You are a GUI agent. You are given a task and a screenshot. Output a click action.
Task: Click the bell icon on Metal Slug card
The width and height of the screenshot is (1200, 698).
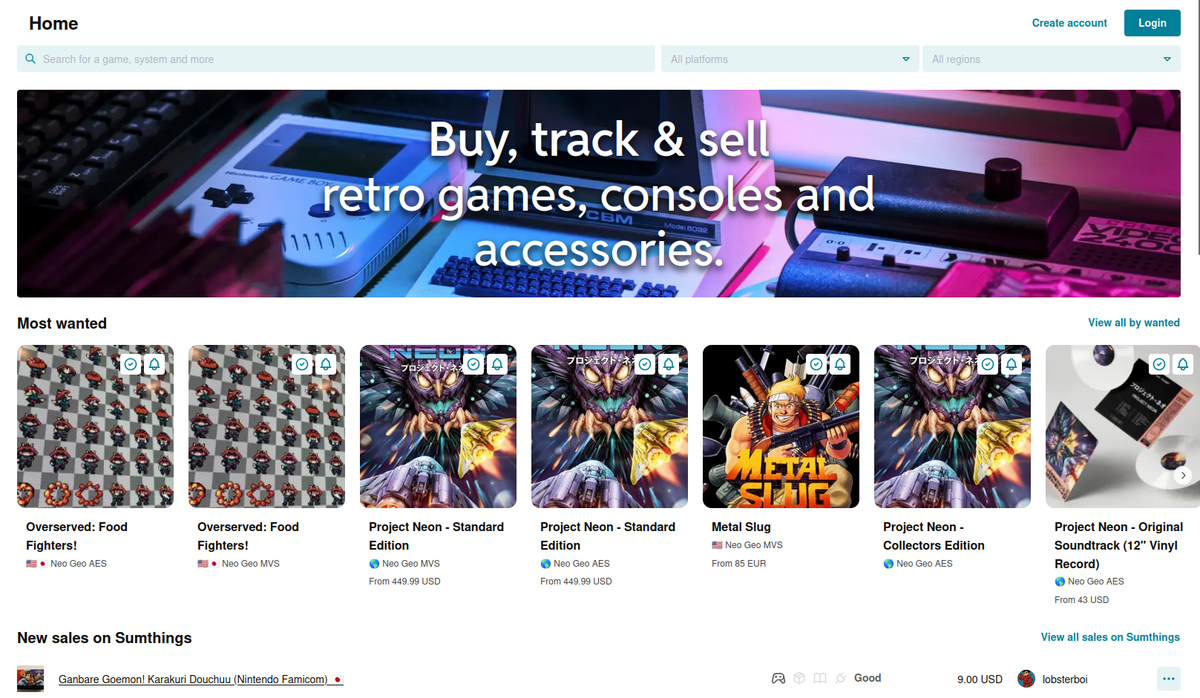point(841,365)
